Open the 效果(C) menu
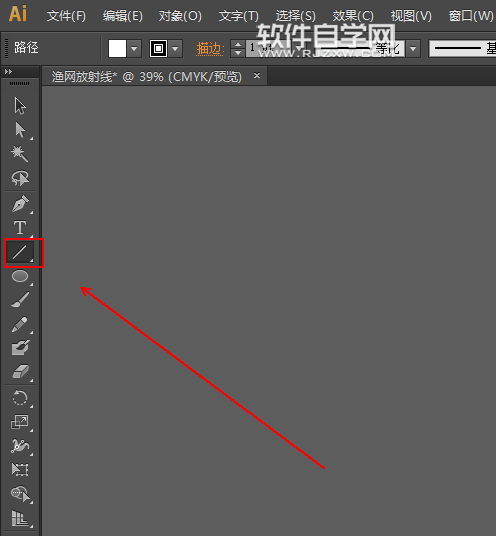Viewport: 496px width, 536px height. (x=353, y=16)
